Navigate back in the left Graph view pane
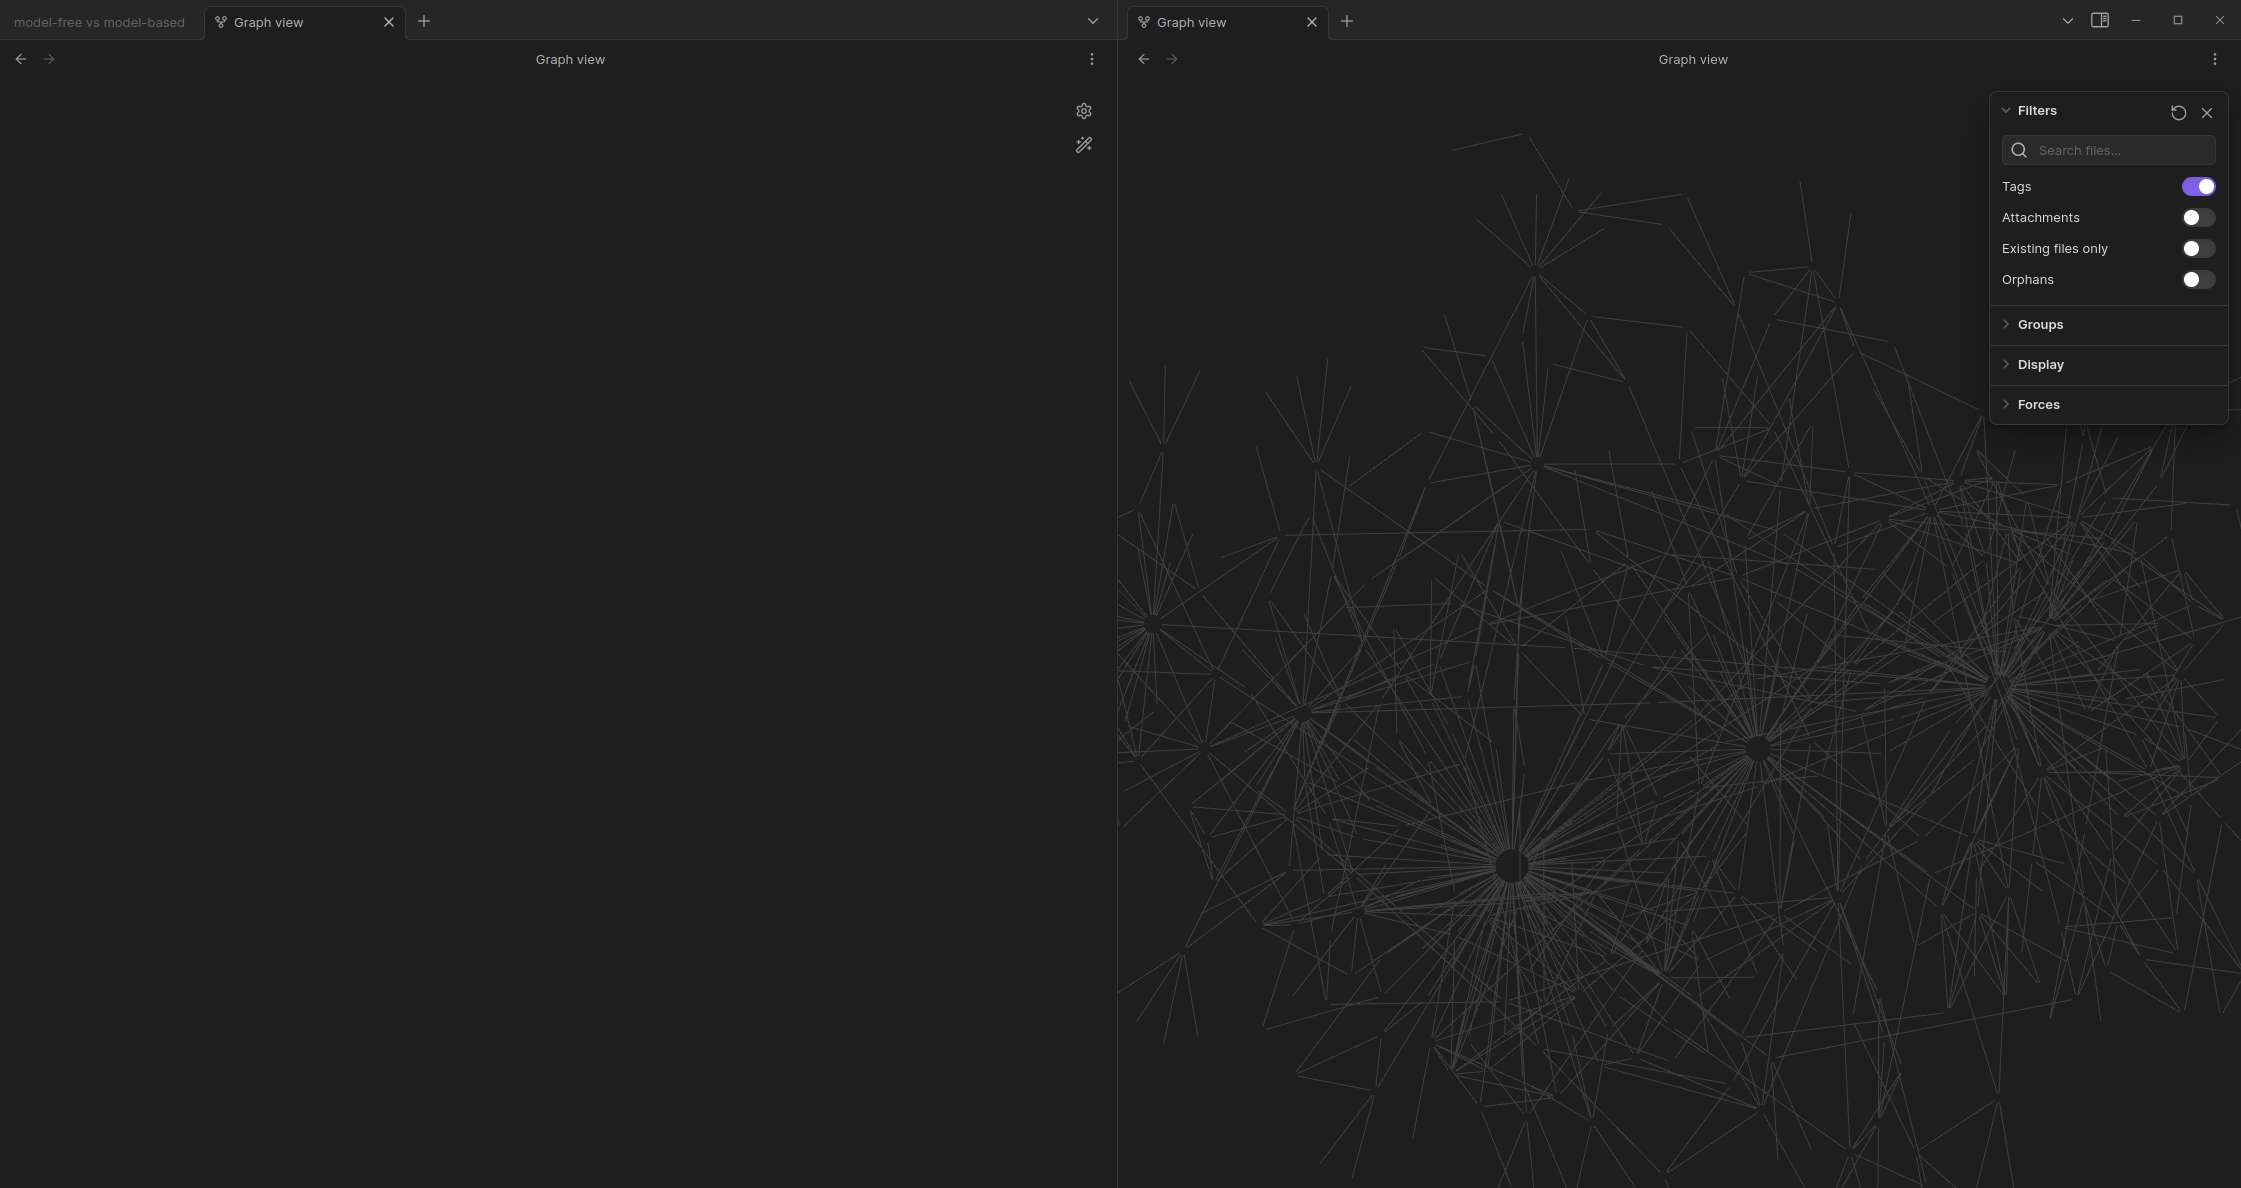This screenshot has width=2241, height=1188. pos(21,59)
